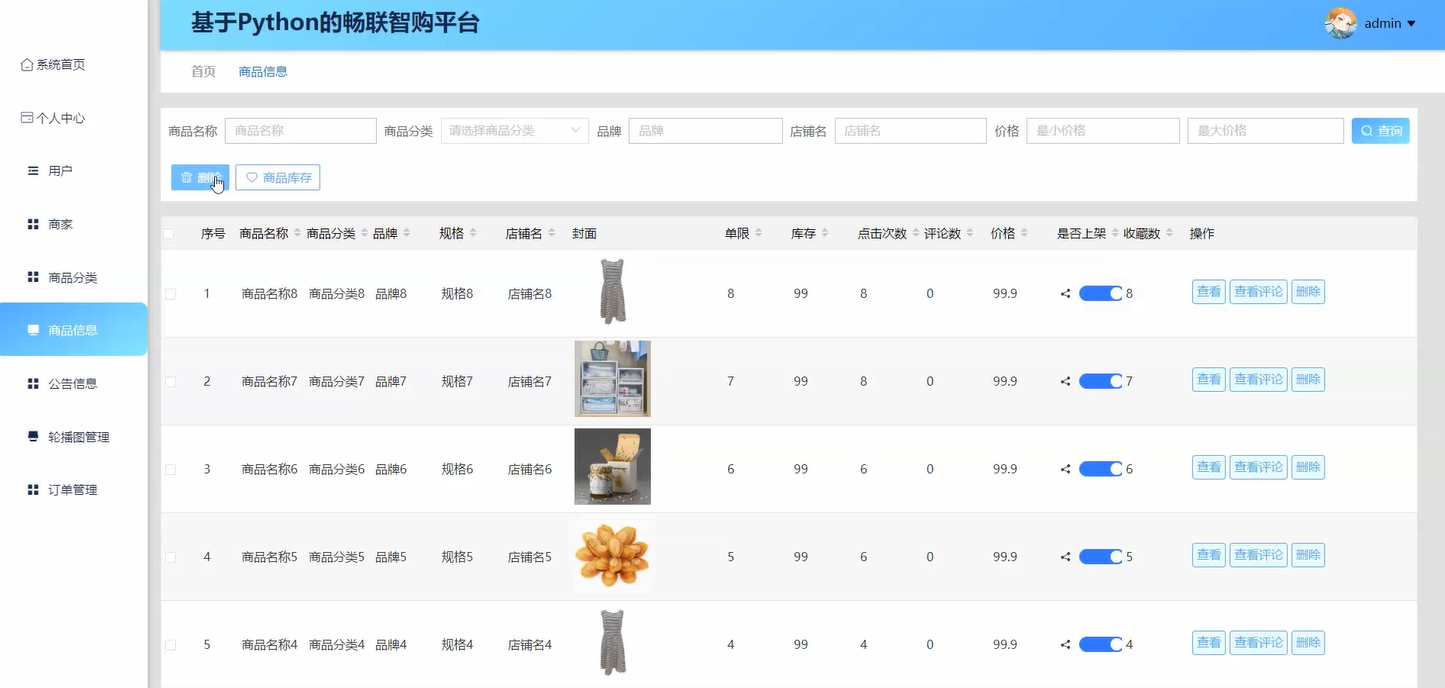Click the magnifier icon in the 查询 button
The height and width of the screenshot is (688, 1445).
(x=1366, y=130)
